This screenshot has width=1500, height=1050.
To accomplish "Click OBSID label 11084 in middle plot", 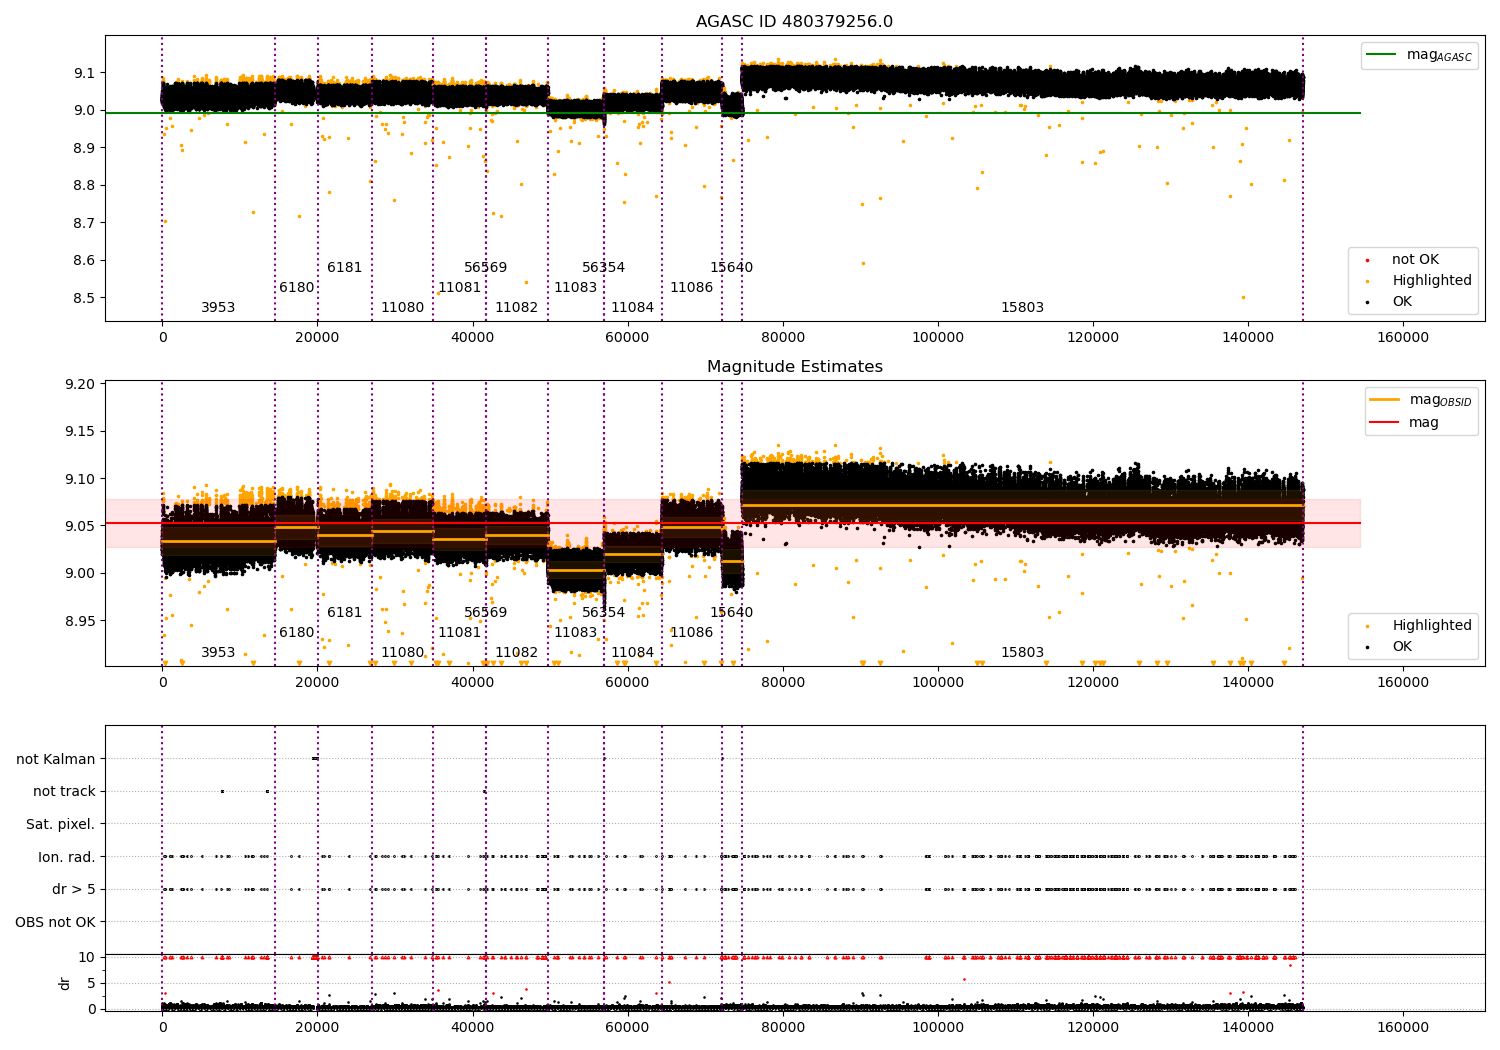I will 632,653.
